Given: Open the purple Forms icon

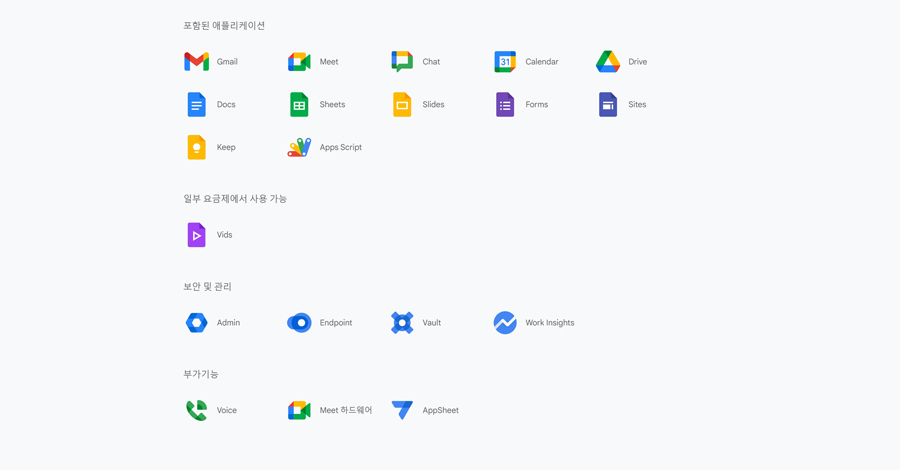Looking at the screenshot, I should click(x=505, y=104).
